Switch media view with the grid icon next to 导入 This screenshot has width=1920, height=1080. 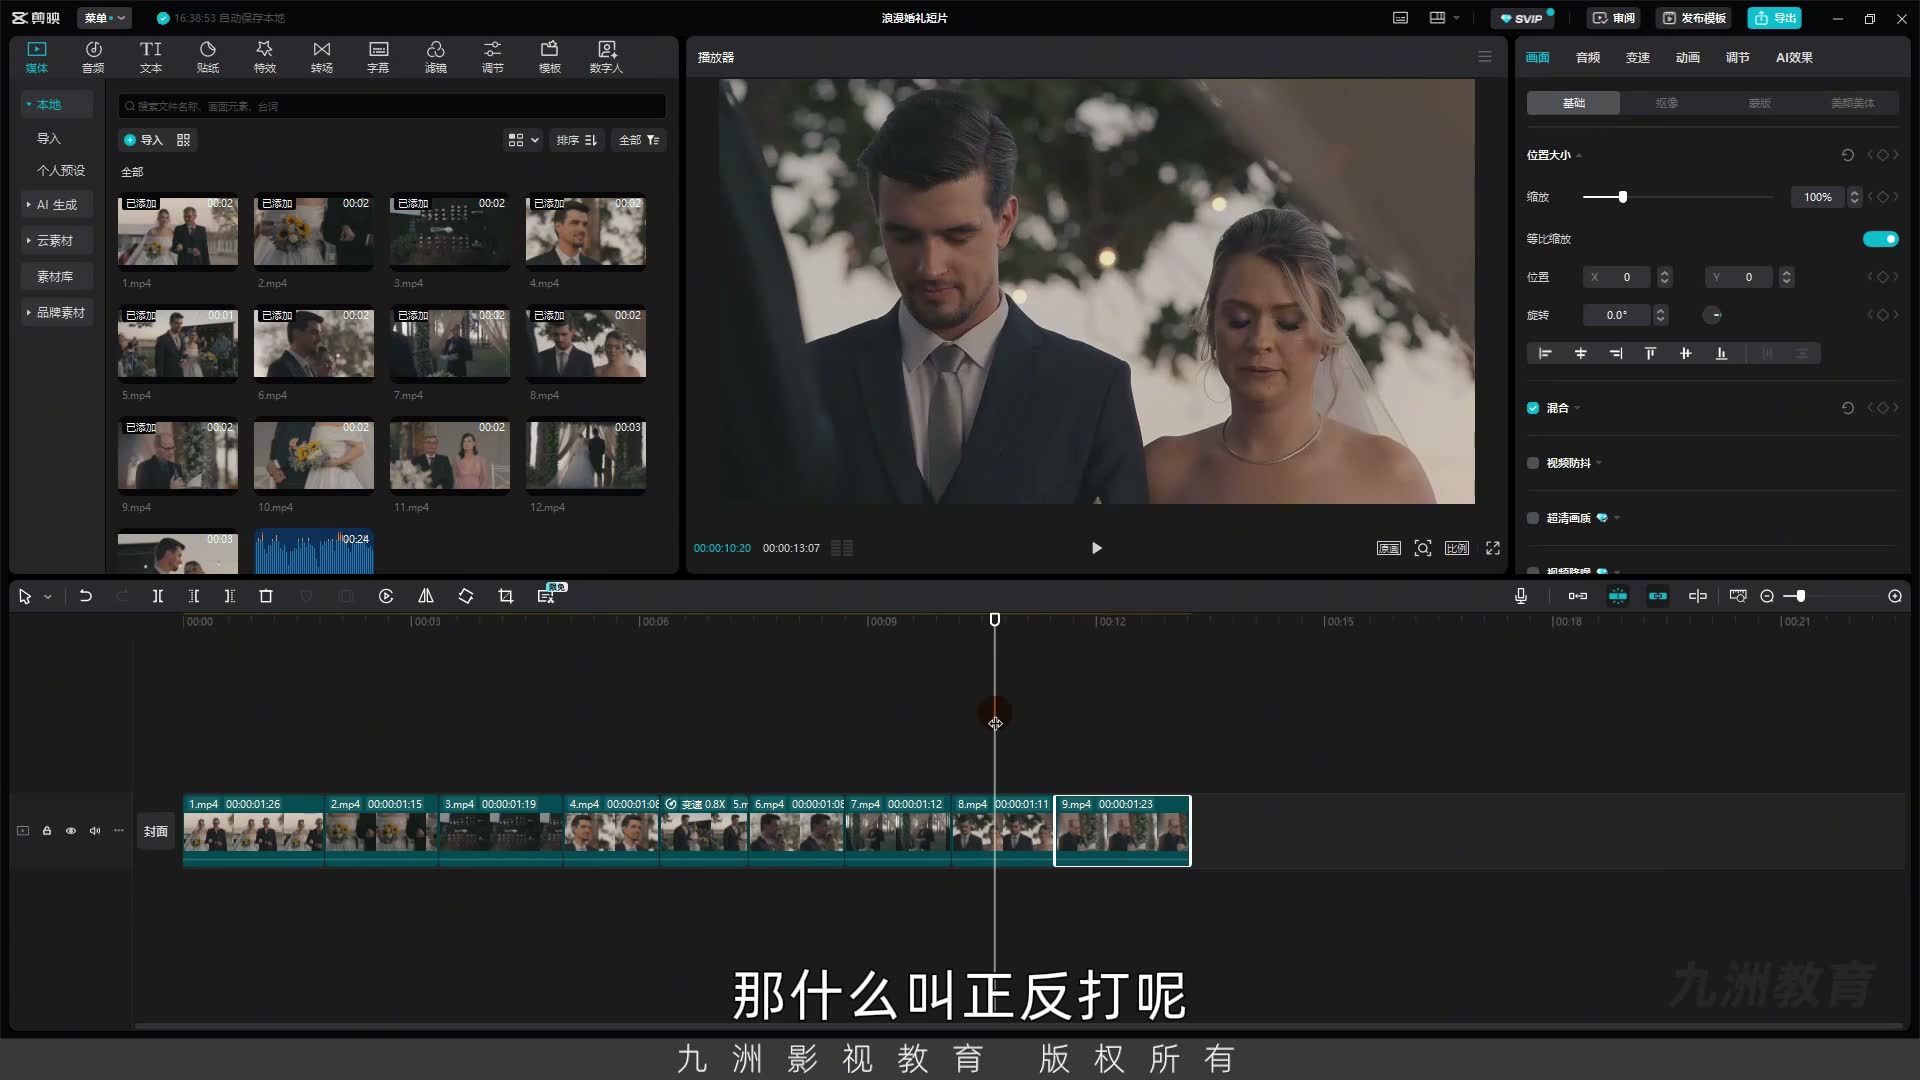click(x=183, y=140)
